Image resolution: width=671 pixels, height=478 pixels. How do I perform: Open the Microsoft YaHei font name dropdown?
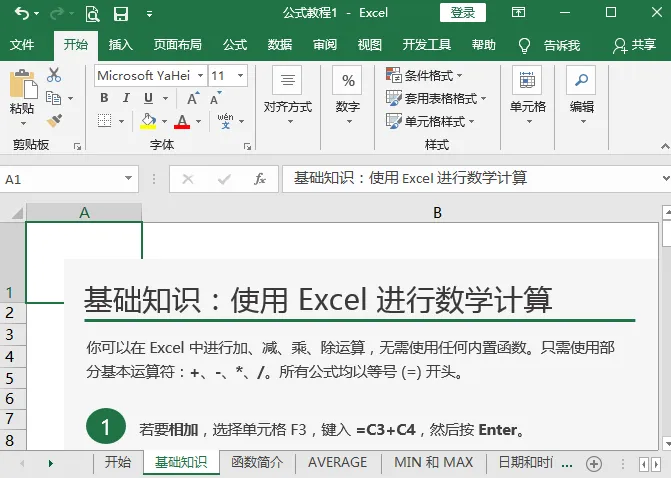(x=200, y=76)
